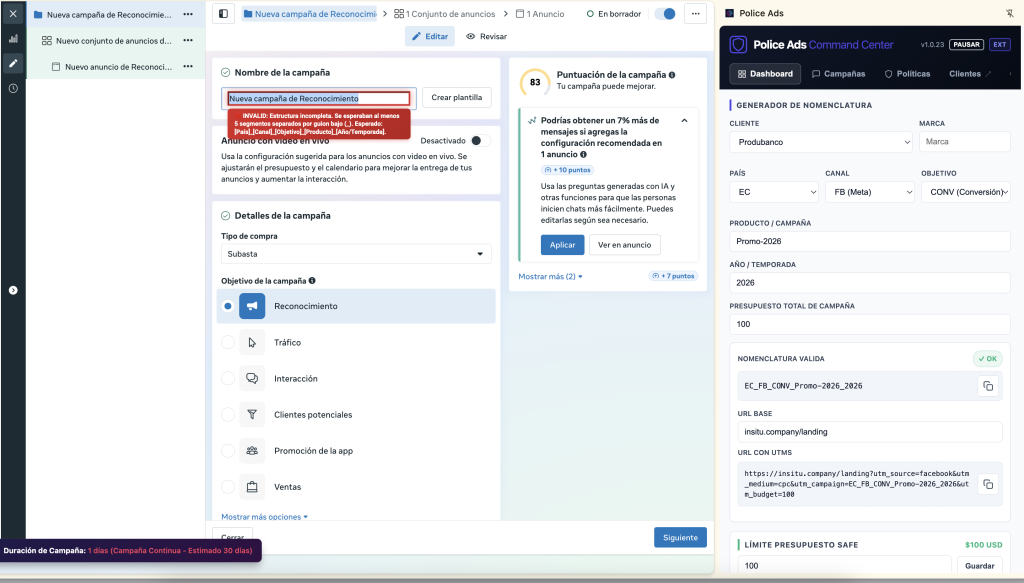Click the Clientes potenciales funnel icon
This screenshot has width=1024, height=583.
coord(252,414)
